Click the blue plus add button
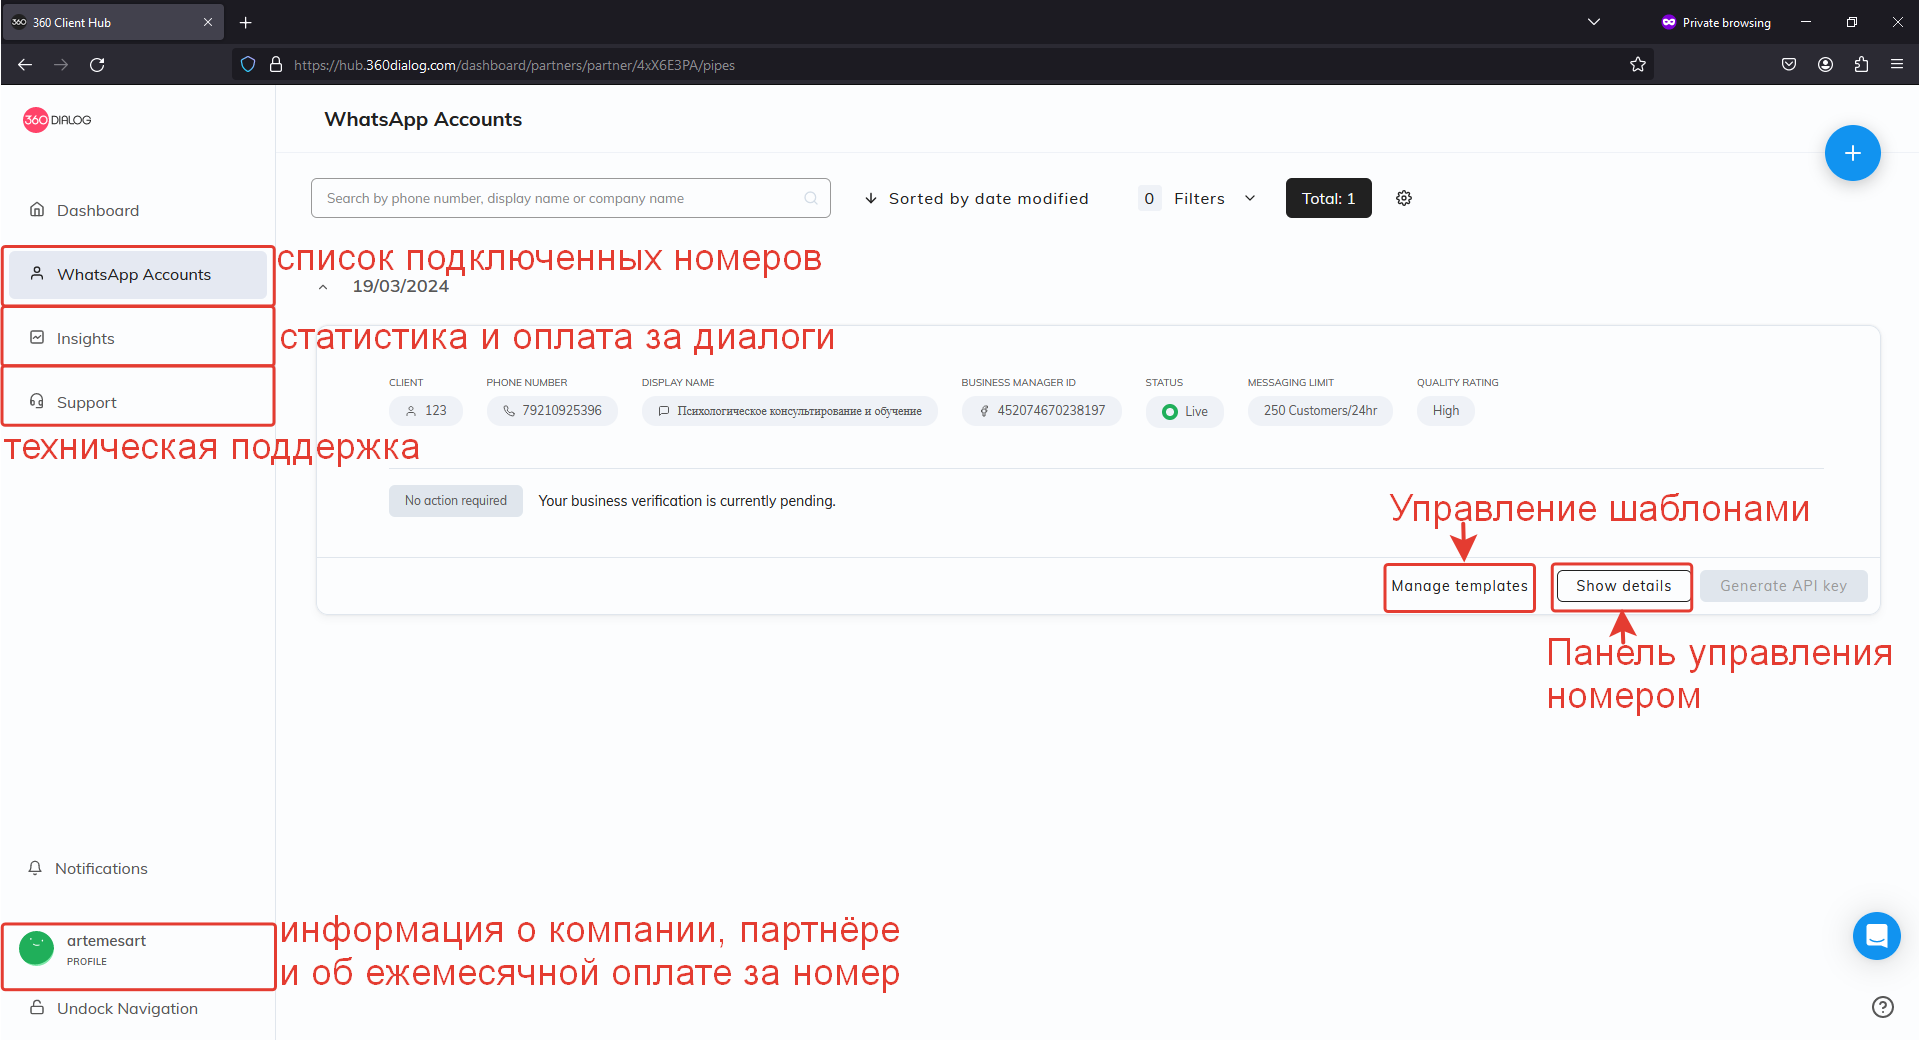The width and height of the screenshot is (1919, 1040). [1852, 153]
